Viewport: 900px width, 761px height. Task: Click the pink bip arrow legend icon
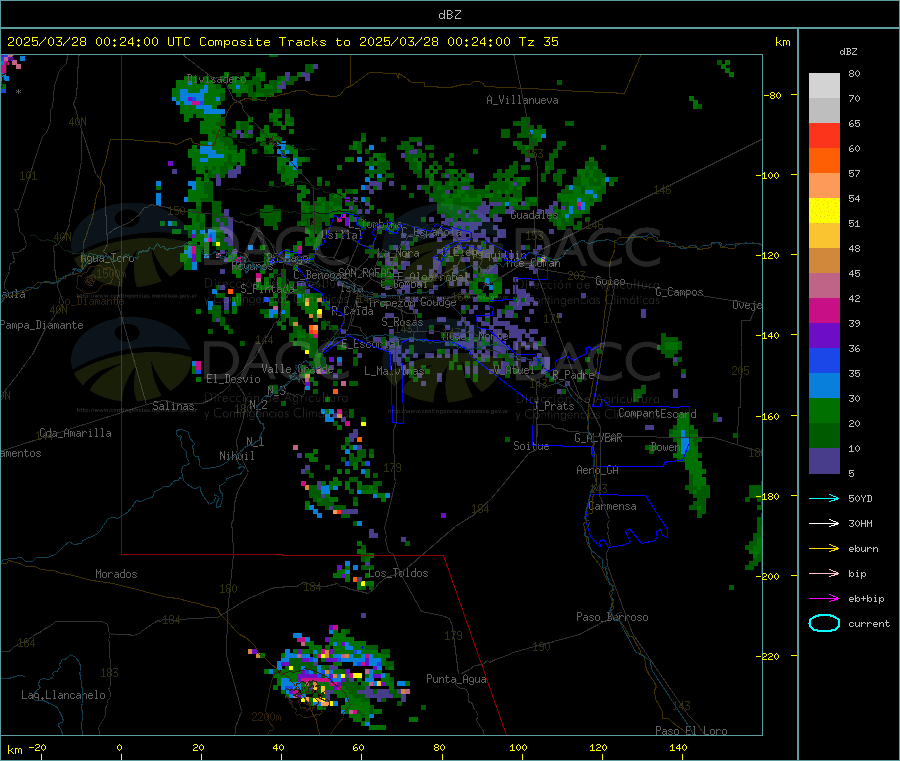coord(824,573)
